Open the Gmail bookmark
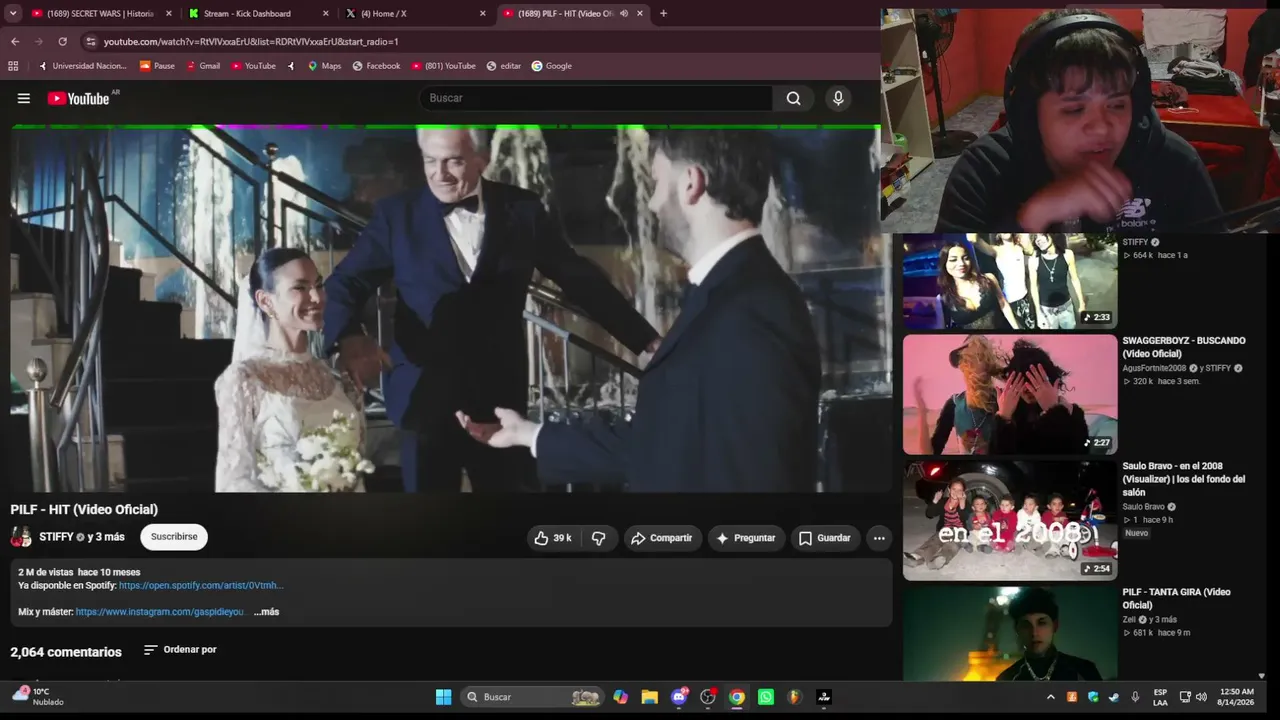The width and height of the screenshot is (1280, 720). coord(203,66)
